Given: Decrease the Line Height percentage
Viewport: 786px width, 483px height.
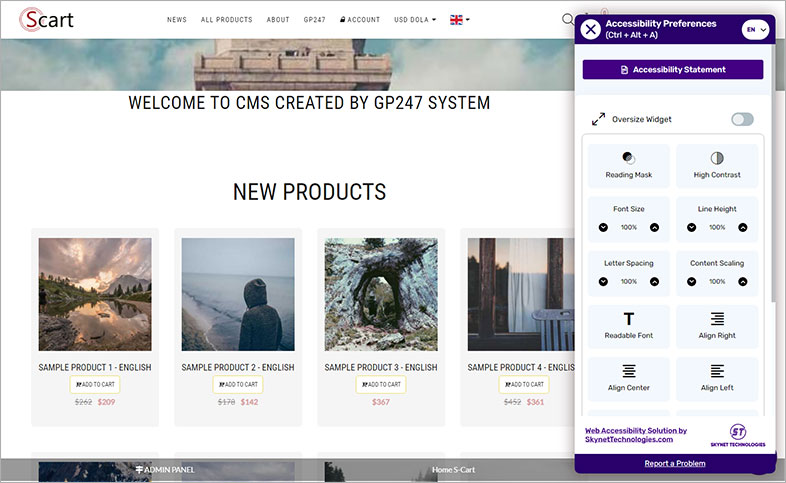Looking at the screenshot, I should pos(691,228).
